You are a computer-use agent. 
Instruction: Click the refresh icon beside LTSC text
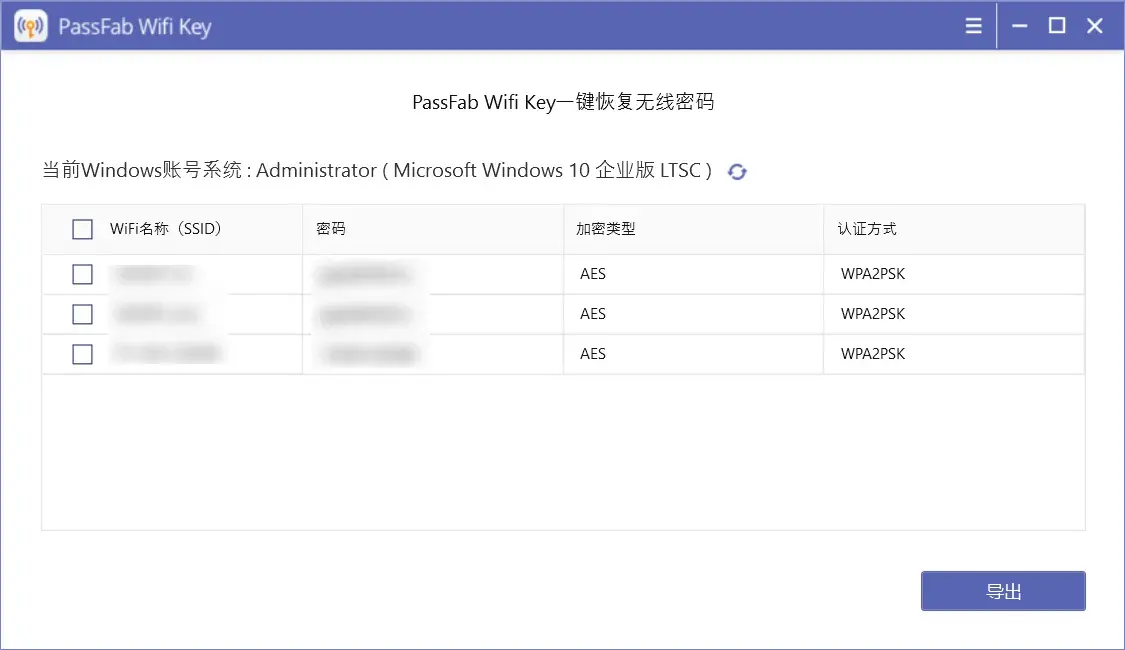pos(737,171)
